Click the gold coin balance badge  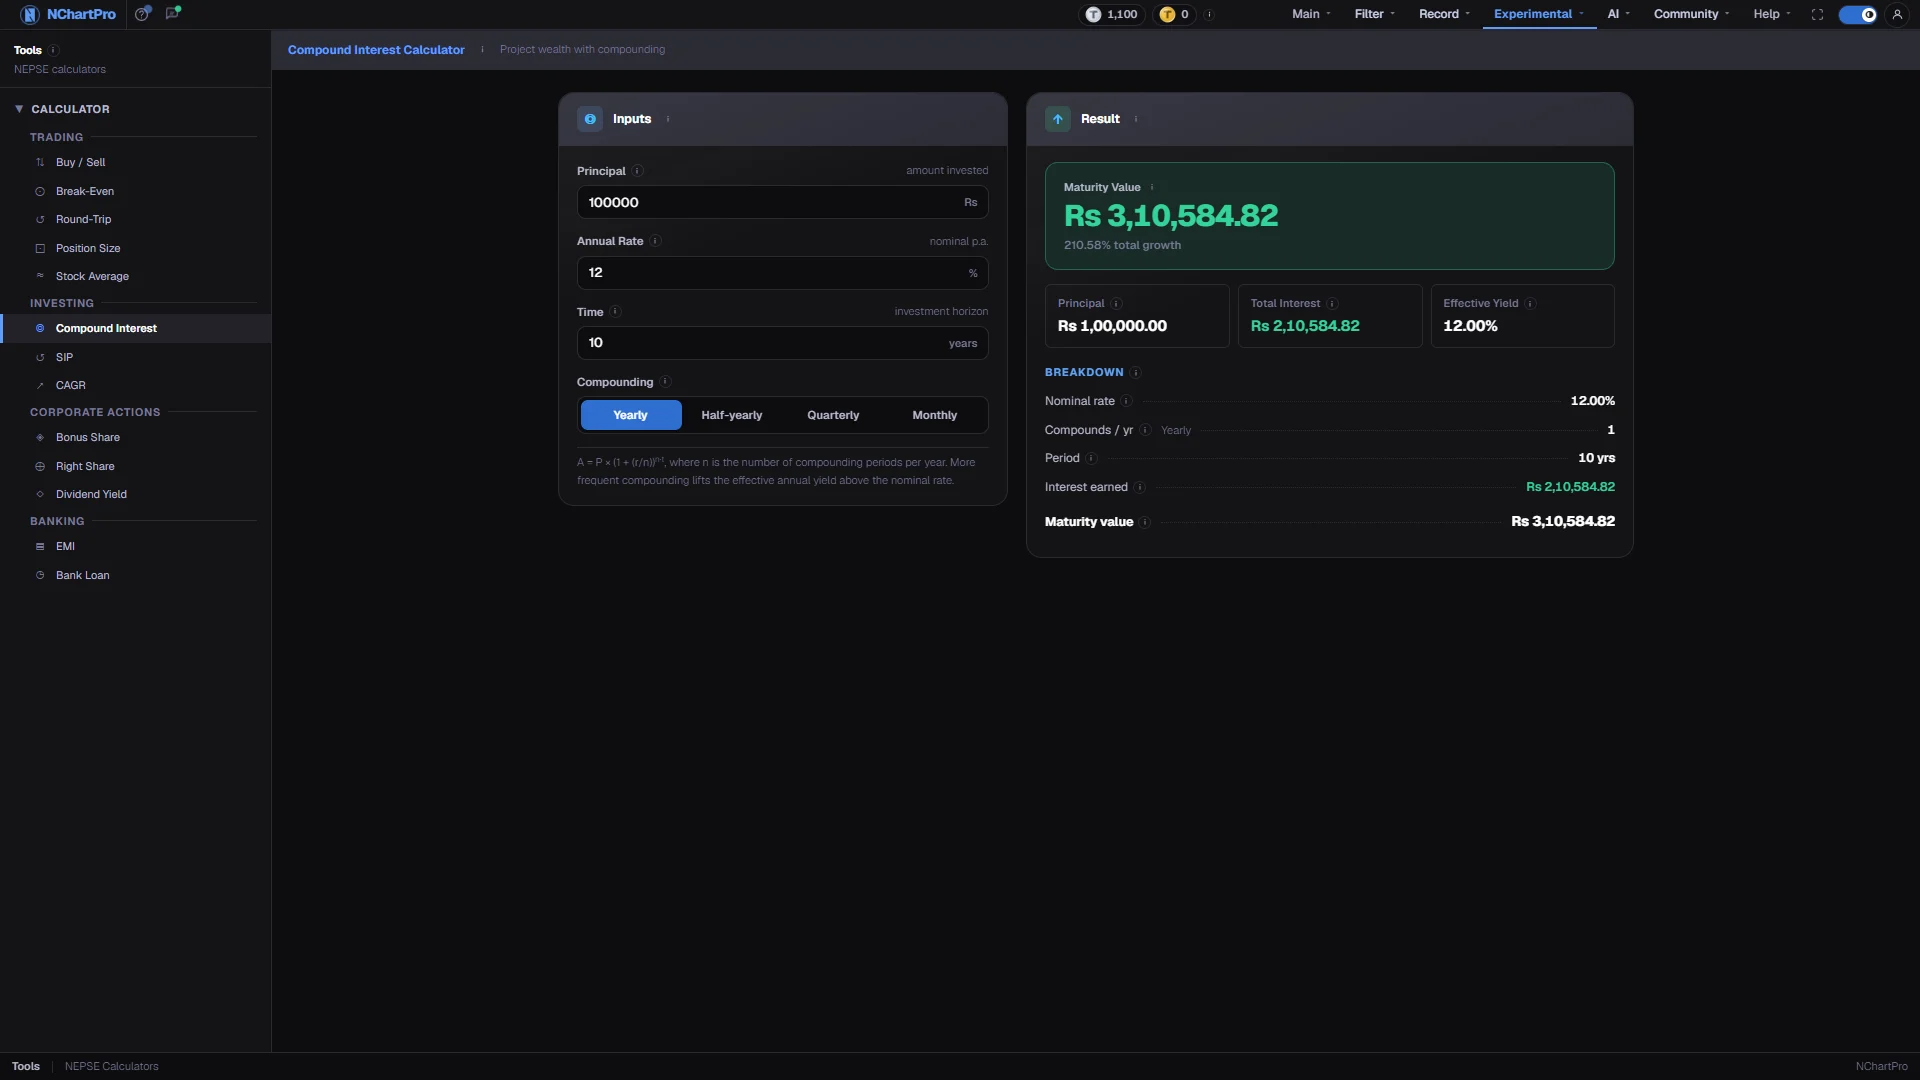(1175, 14)
